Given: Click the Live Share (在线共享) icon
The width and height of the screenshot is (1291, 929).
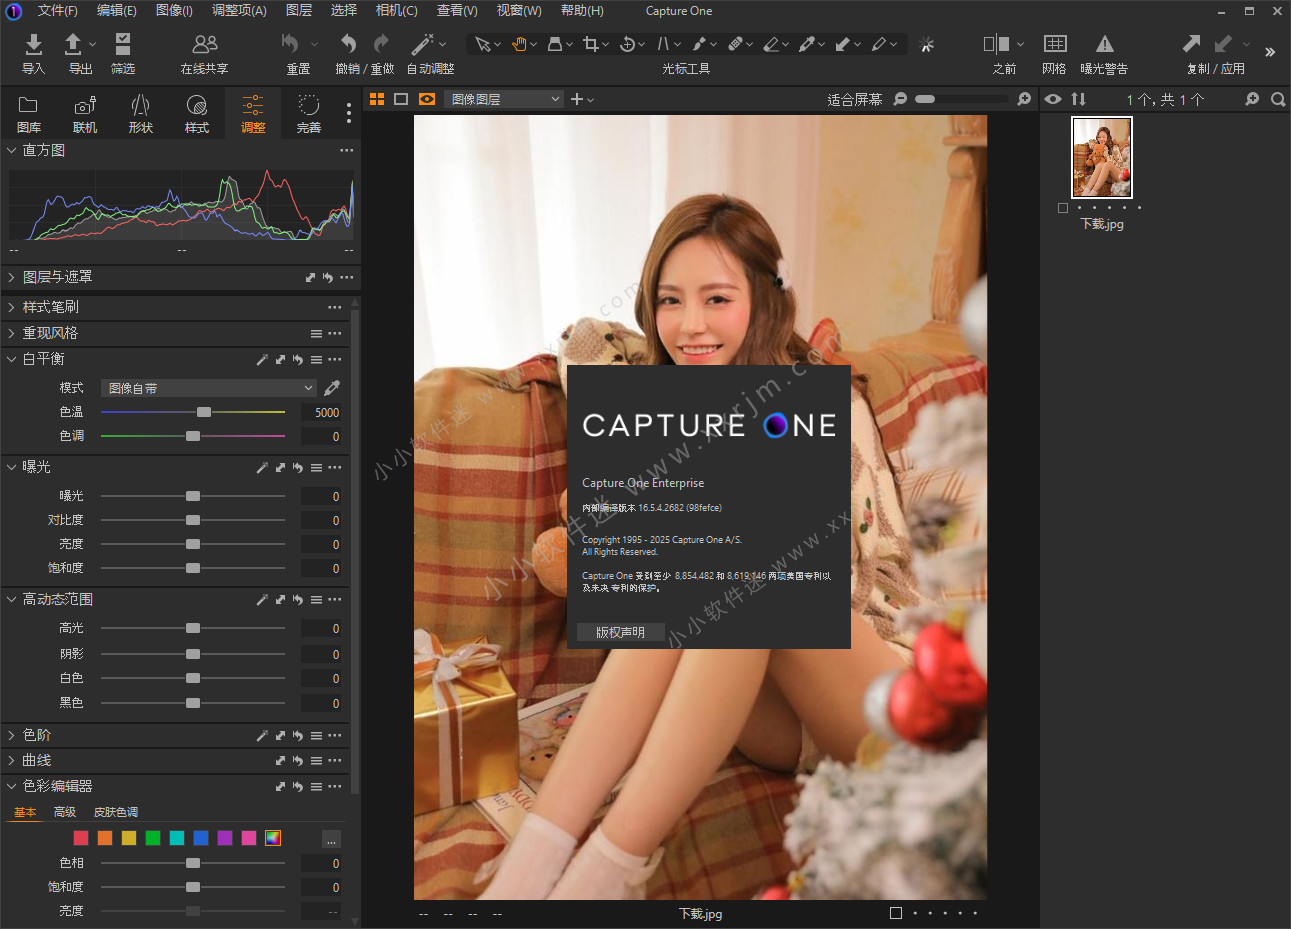Looking at the screenshot, I should tap(204, 45).
